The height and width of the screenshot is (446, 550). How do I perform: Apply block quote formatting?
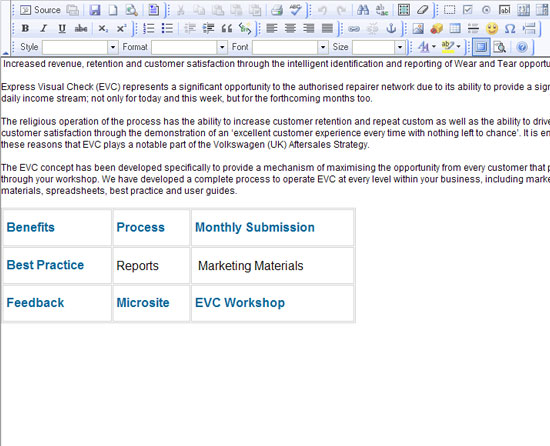coord(227,28)
